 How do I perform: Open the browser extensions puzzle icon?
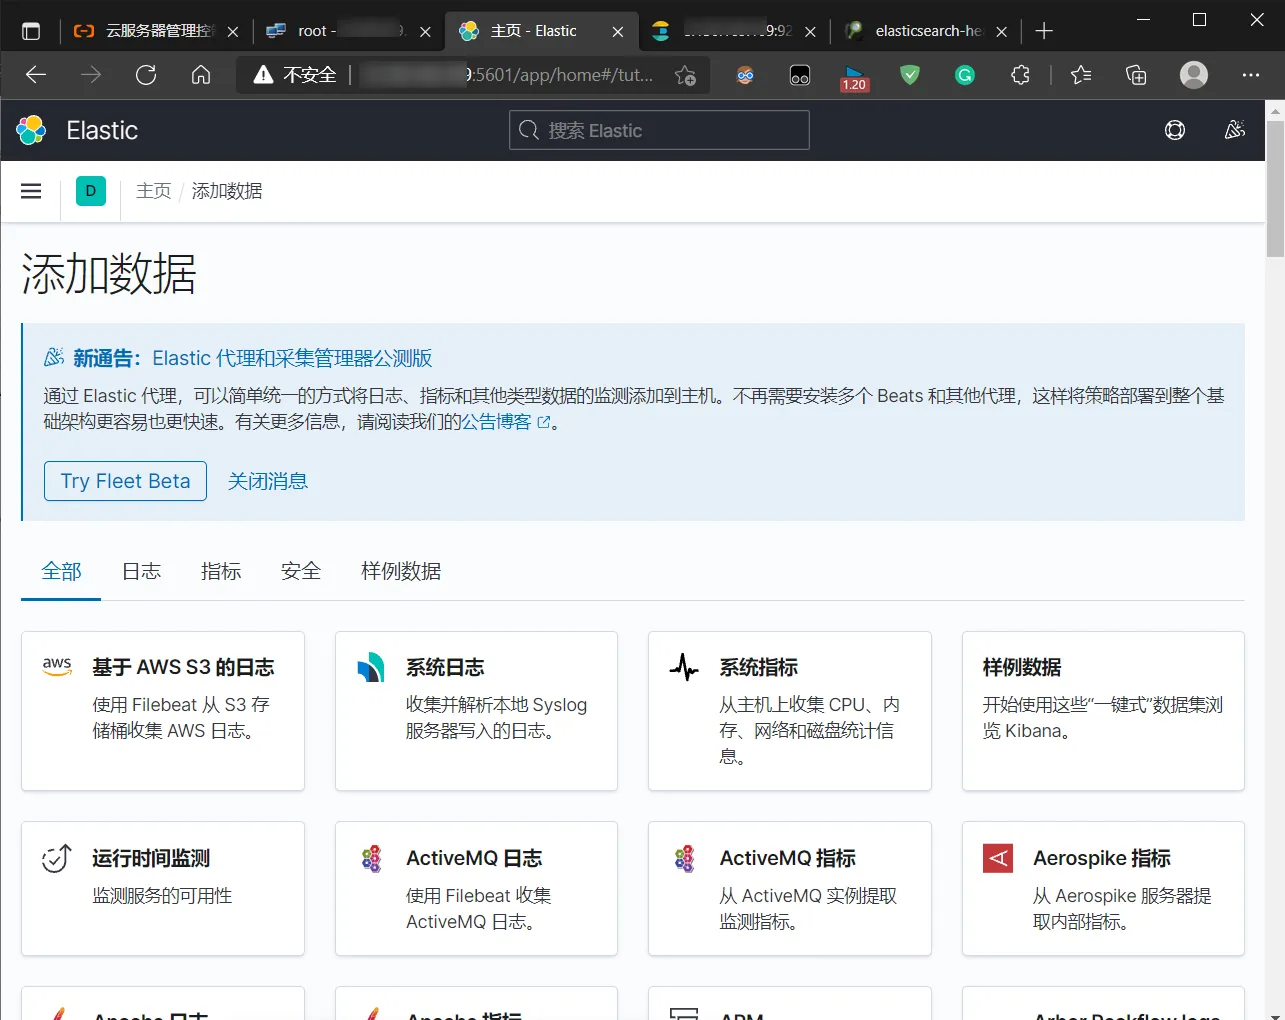(x=1020, y=75)
